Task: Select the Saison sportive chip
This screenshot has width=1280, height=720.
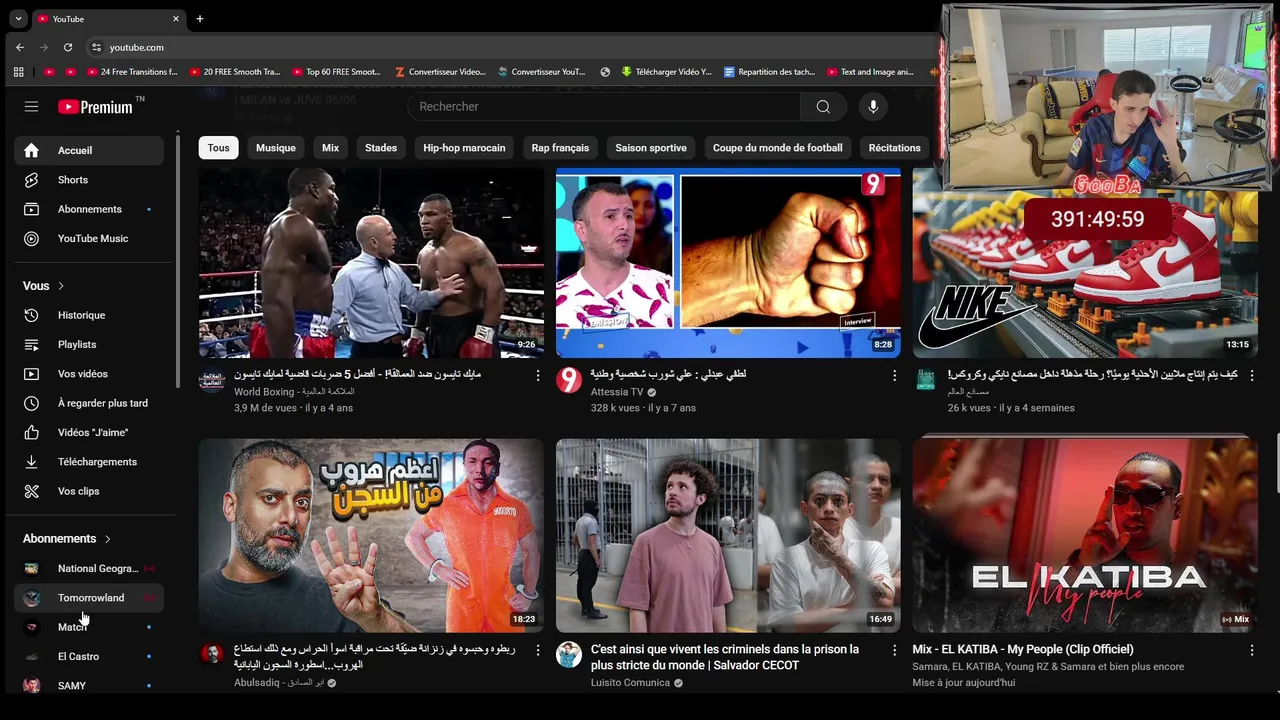Action: point(651,148)
